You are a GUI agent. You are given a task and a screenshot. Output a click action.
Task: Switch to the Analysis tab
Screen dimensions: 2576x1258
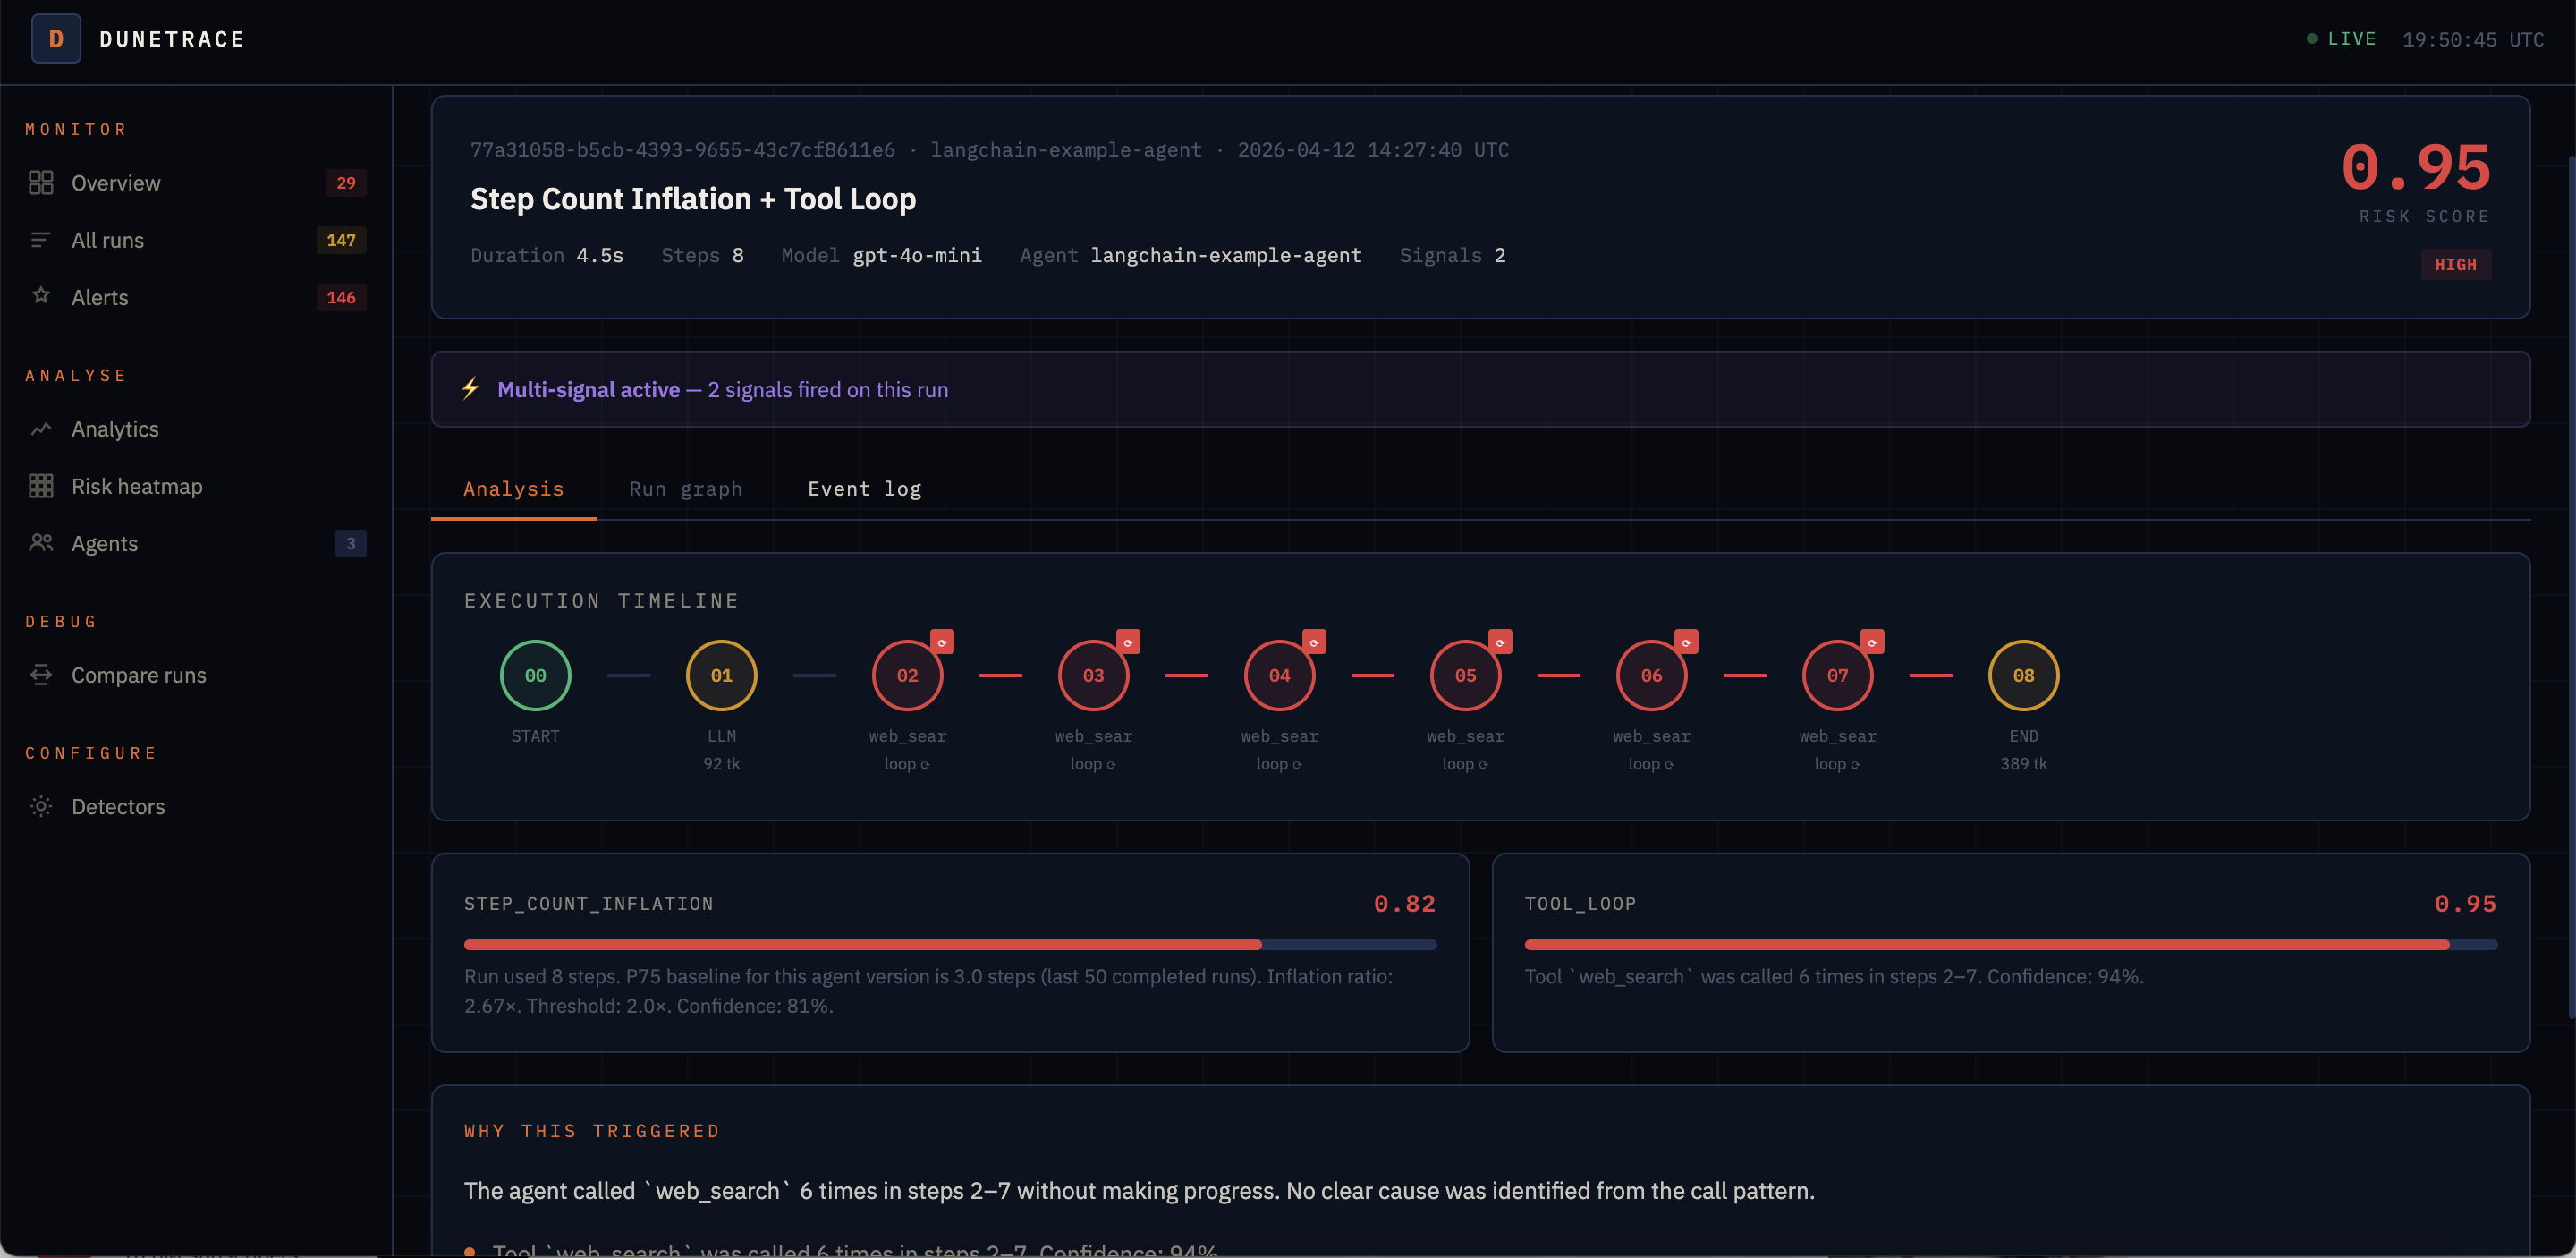click(514, 489)
